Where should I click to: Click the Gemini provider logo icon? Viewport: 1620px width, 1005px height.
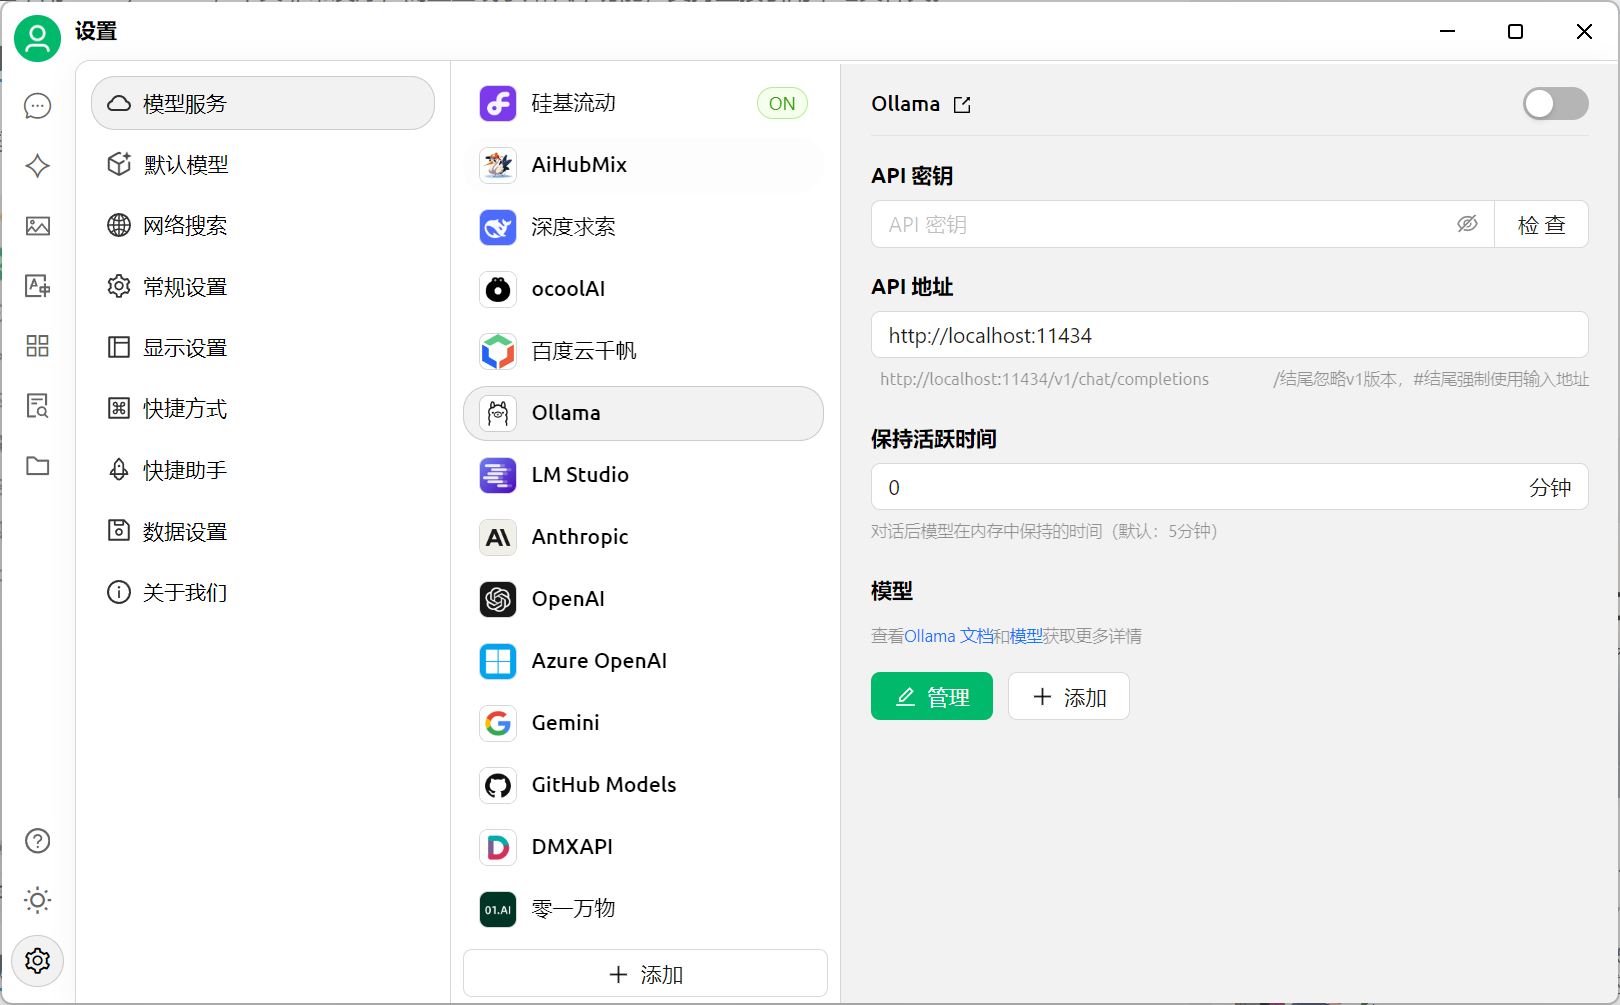click(498, 723)
